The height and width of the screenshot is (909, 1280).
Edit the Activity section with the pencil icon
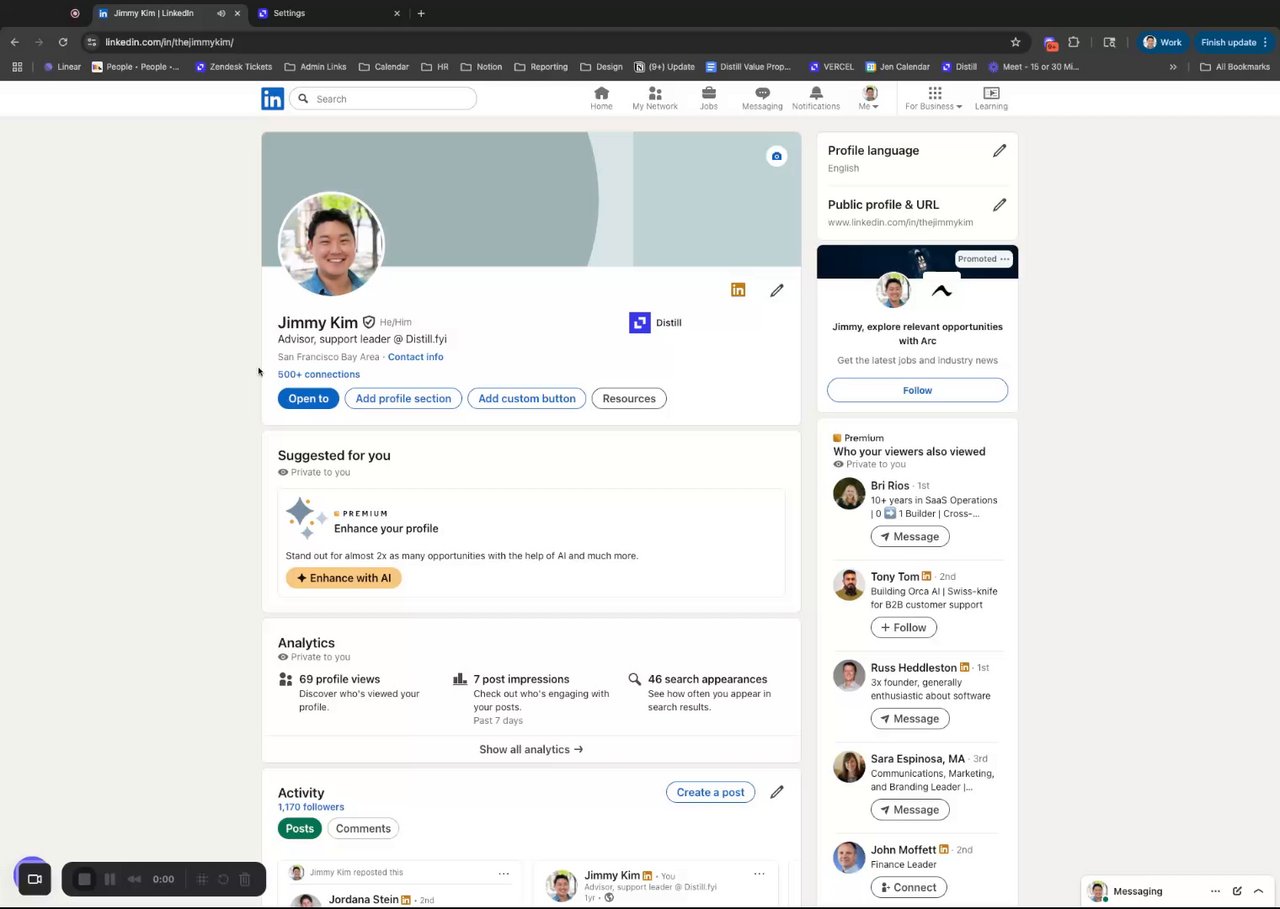777,792
